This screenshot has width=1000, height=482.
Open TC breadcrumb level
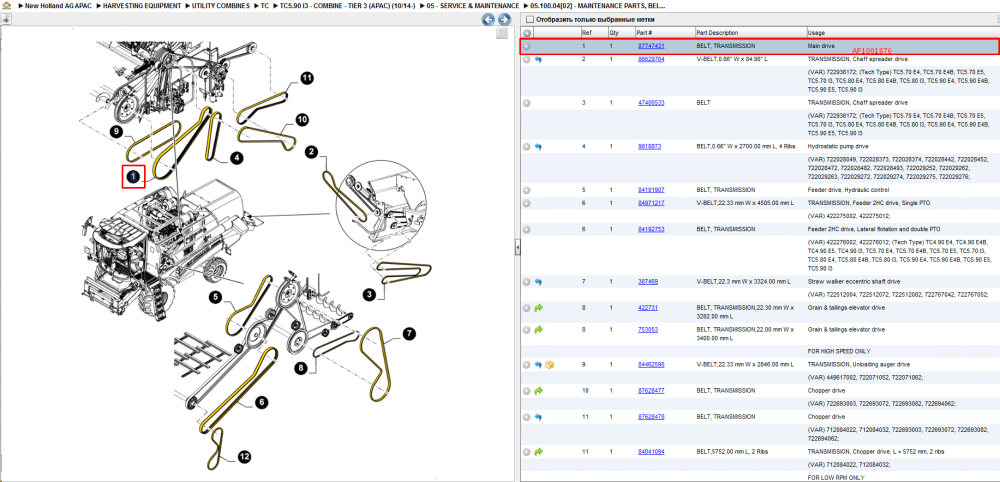click(264, 5)
